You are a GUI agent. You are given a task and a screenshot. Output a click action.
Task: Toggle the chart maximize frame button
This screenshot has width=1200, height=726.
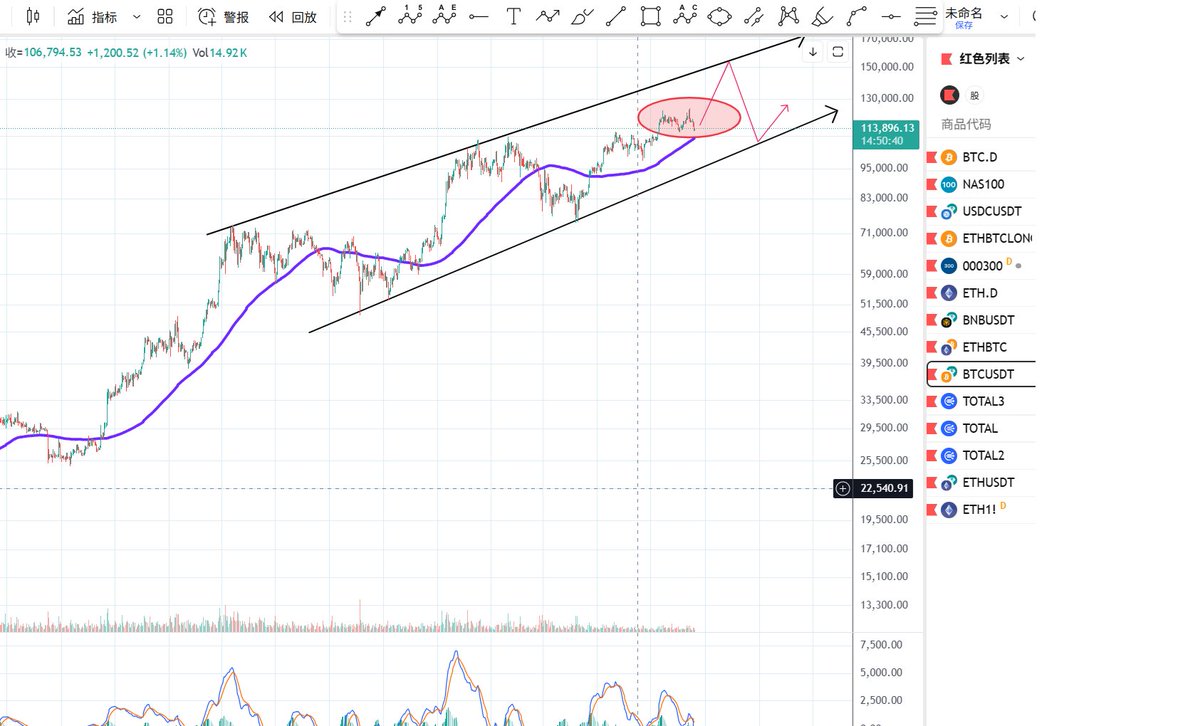(837, 51)
